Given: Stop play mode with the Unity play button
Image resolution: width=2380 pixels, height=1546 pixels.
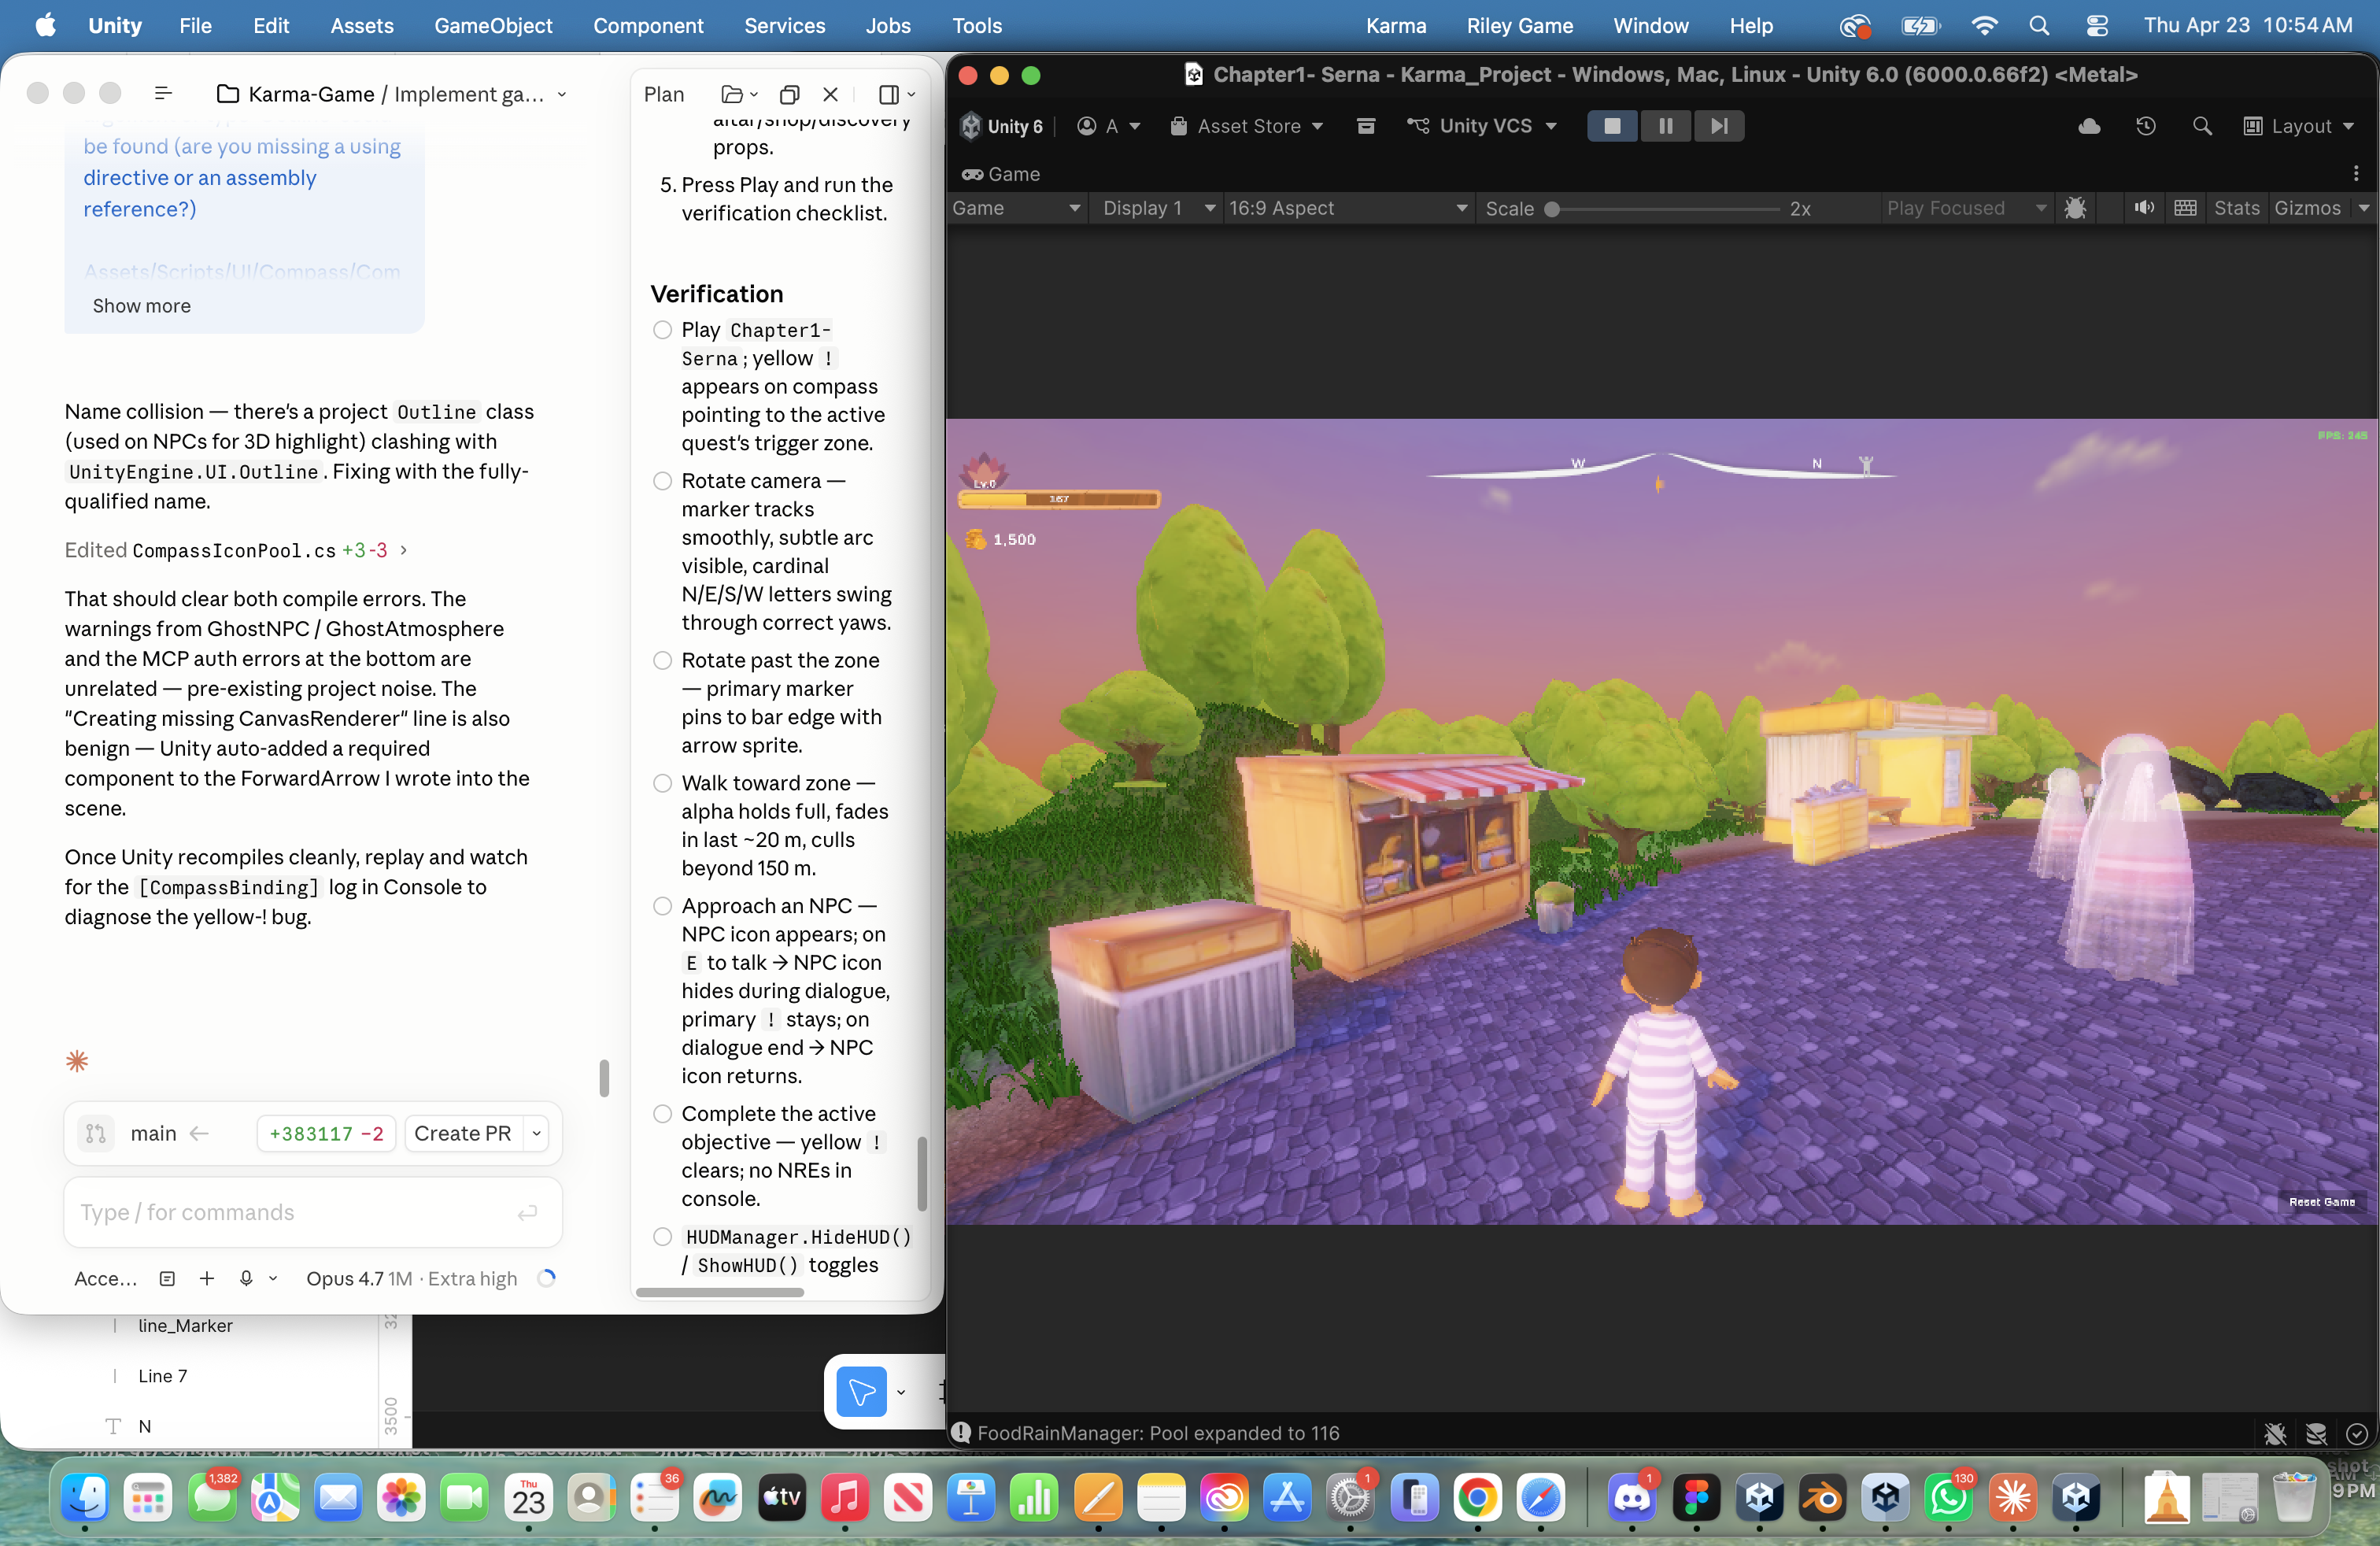Looking at the screenshot, I should click(x=1612, y=126).
